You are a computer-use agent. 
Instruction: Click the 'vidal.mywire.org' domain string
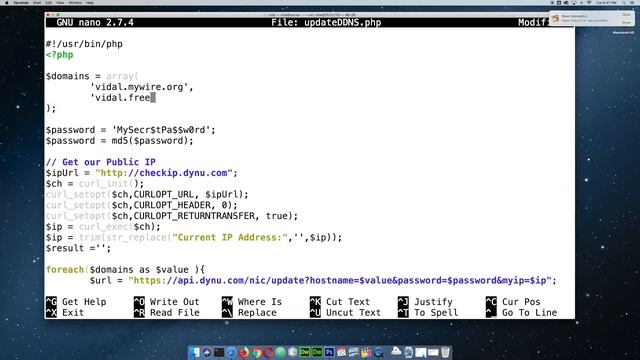pyautogui.click(x=139, y=87)
